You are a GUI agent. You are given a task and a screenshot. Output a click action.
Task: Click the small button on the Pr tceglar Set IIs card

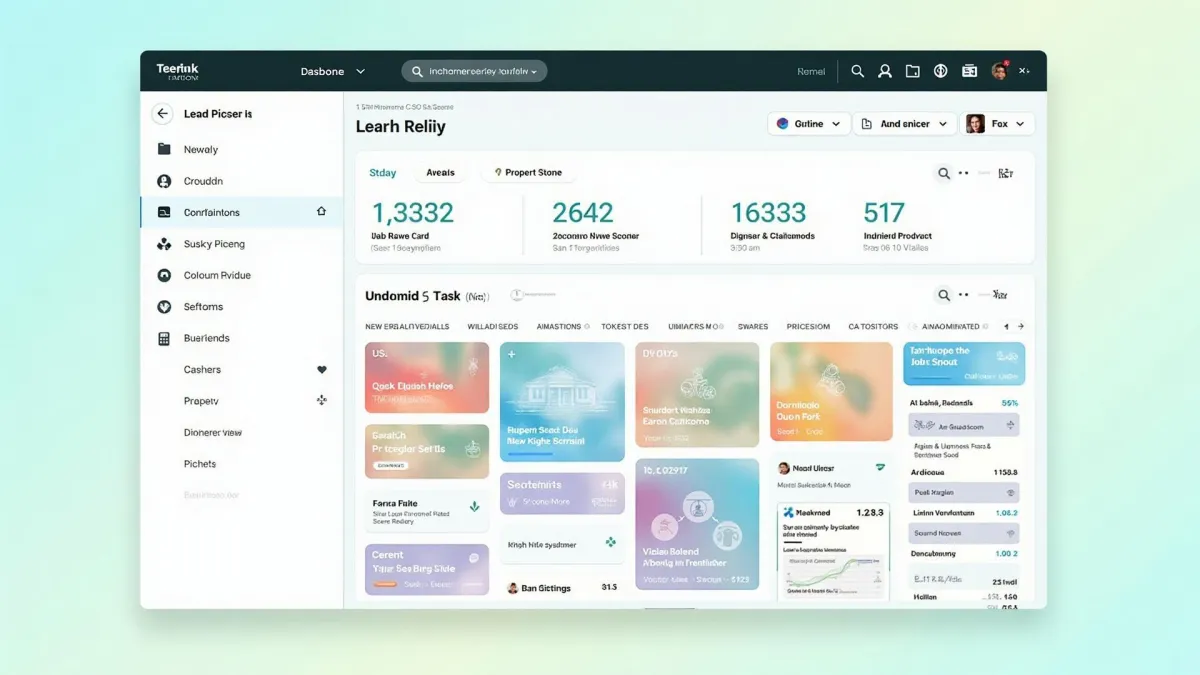click(390, 465)
